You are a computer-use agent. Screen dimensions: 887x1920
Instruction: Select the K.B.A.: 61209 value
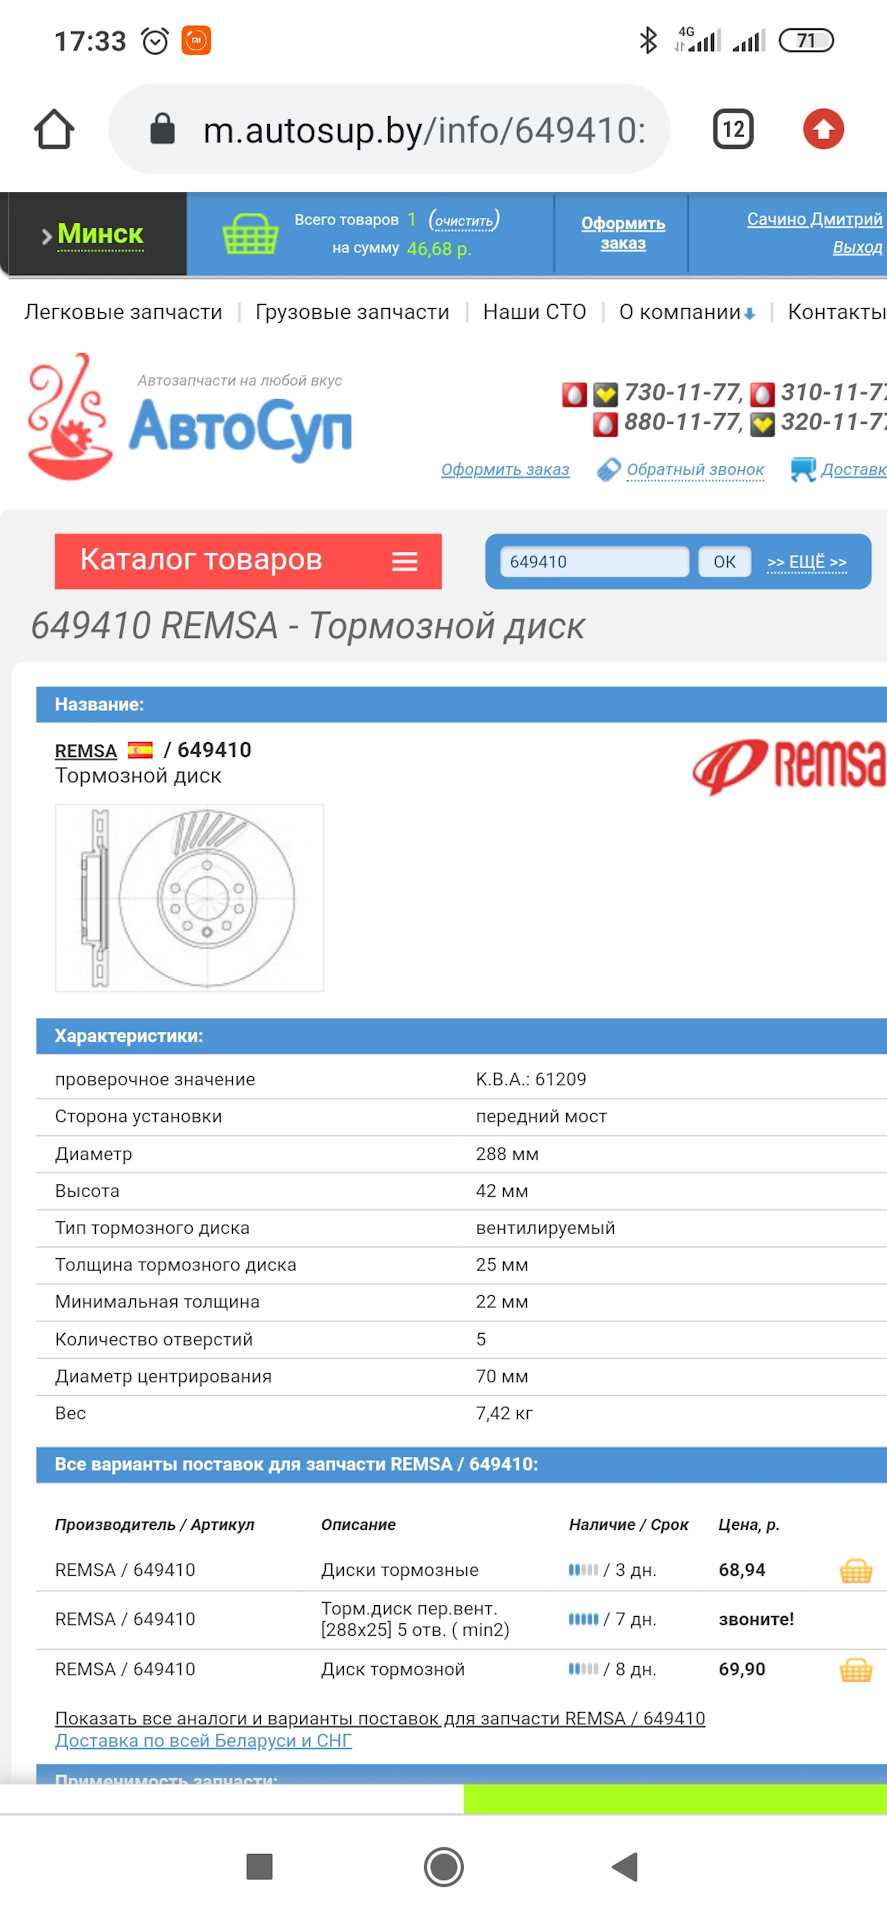coord(531,1080)
